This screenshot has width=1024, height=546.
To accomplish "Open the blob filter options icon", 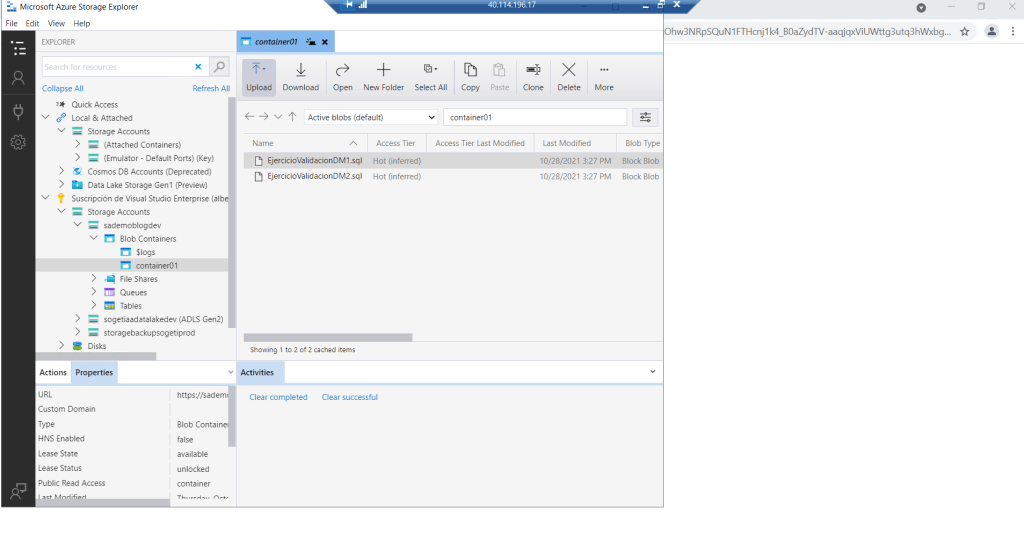I will [x=645, y=117].
